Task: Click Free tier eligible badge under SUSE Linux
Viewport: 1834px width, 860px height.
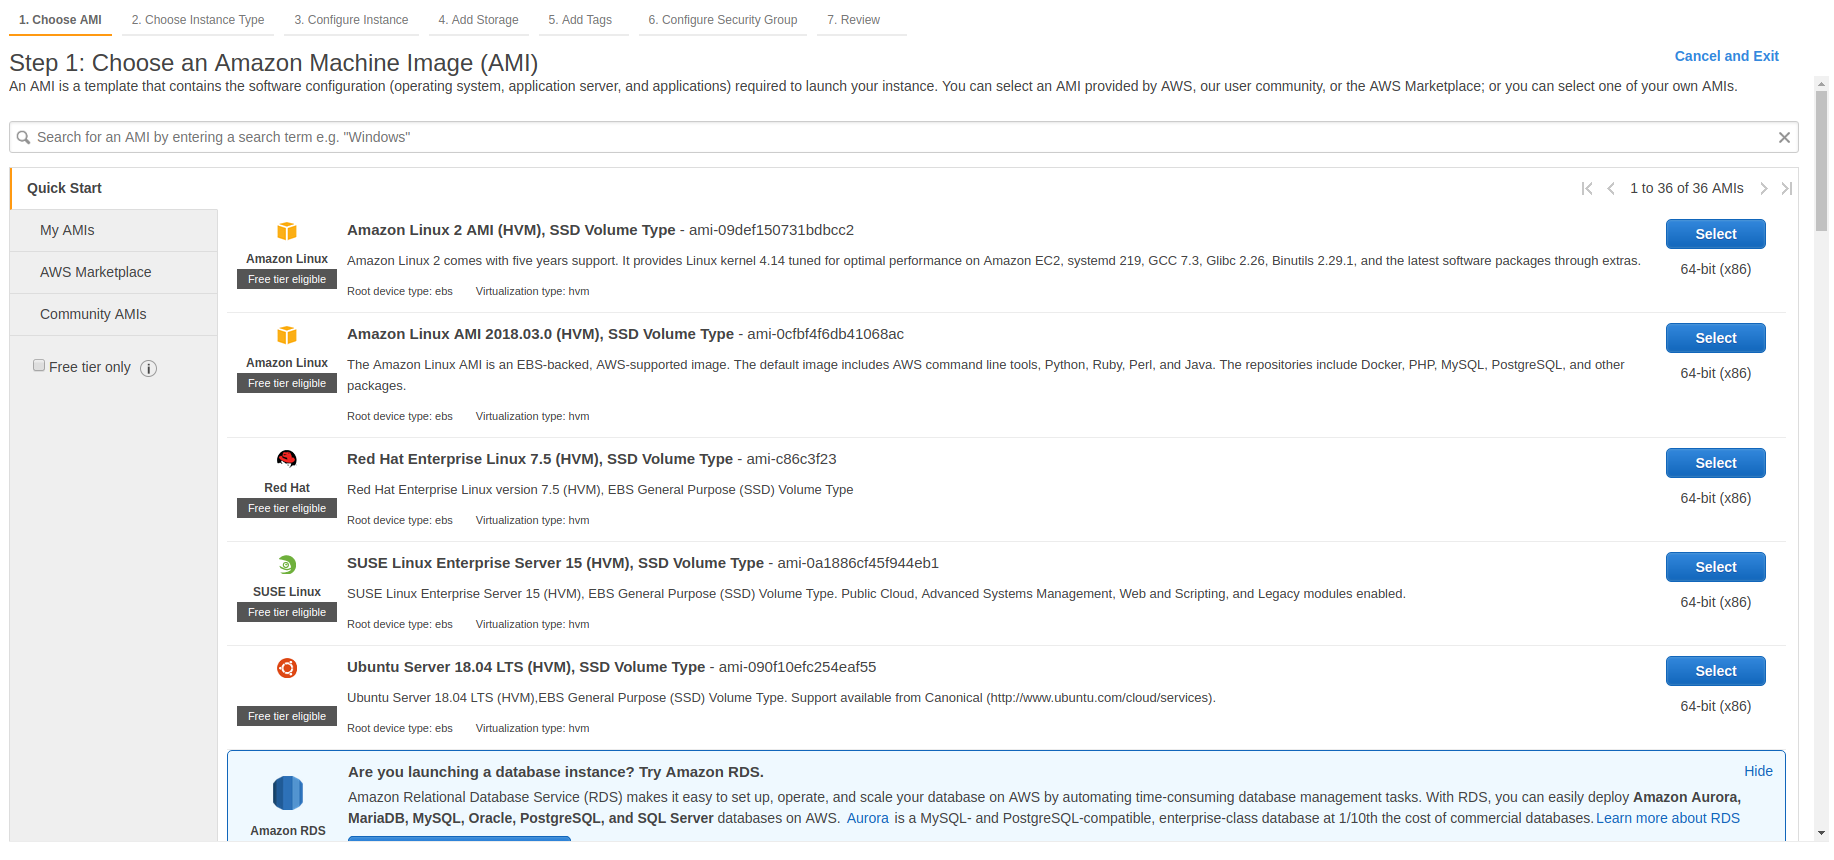Action: click(x=287, y=612)
